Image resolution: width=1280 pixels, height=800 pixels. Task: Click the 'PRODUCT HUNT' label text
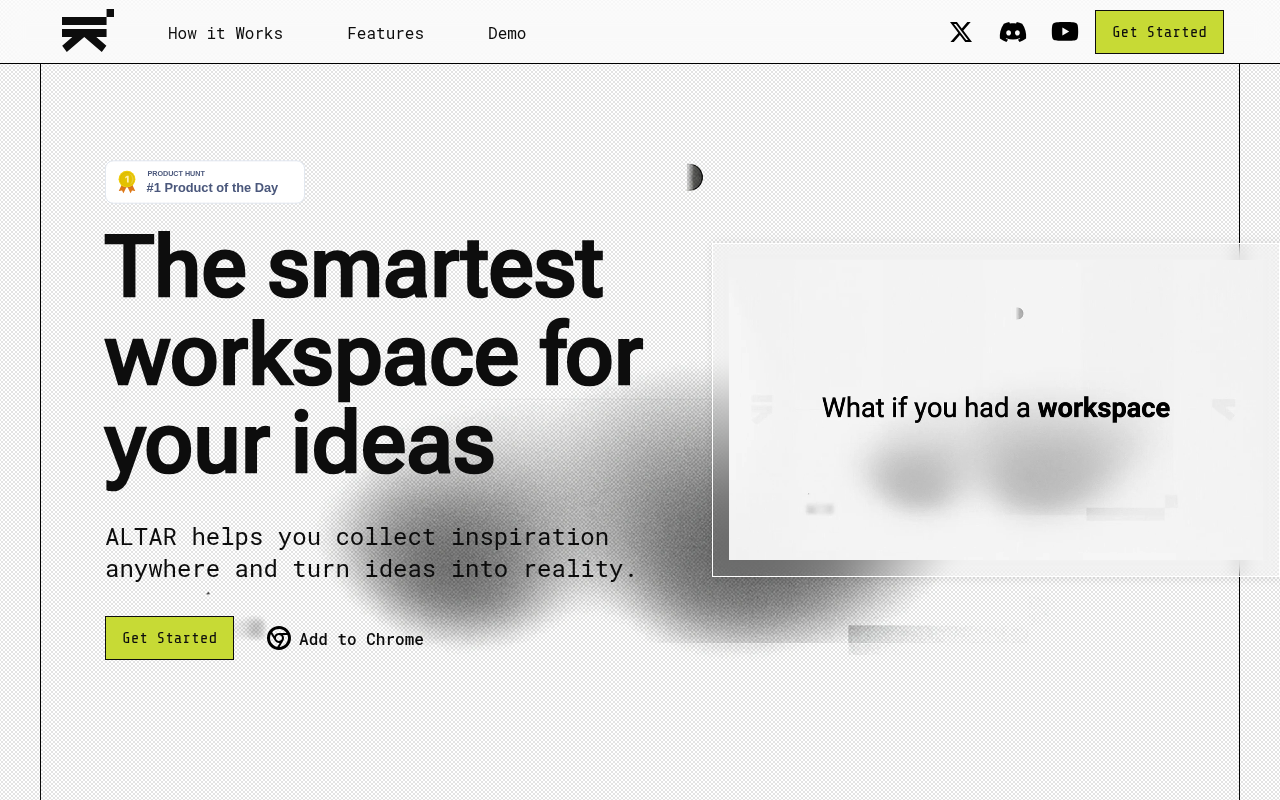coord(176,172)
